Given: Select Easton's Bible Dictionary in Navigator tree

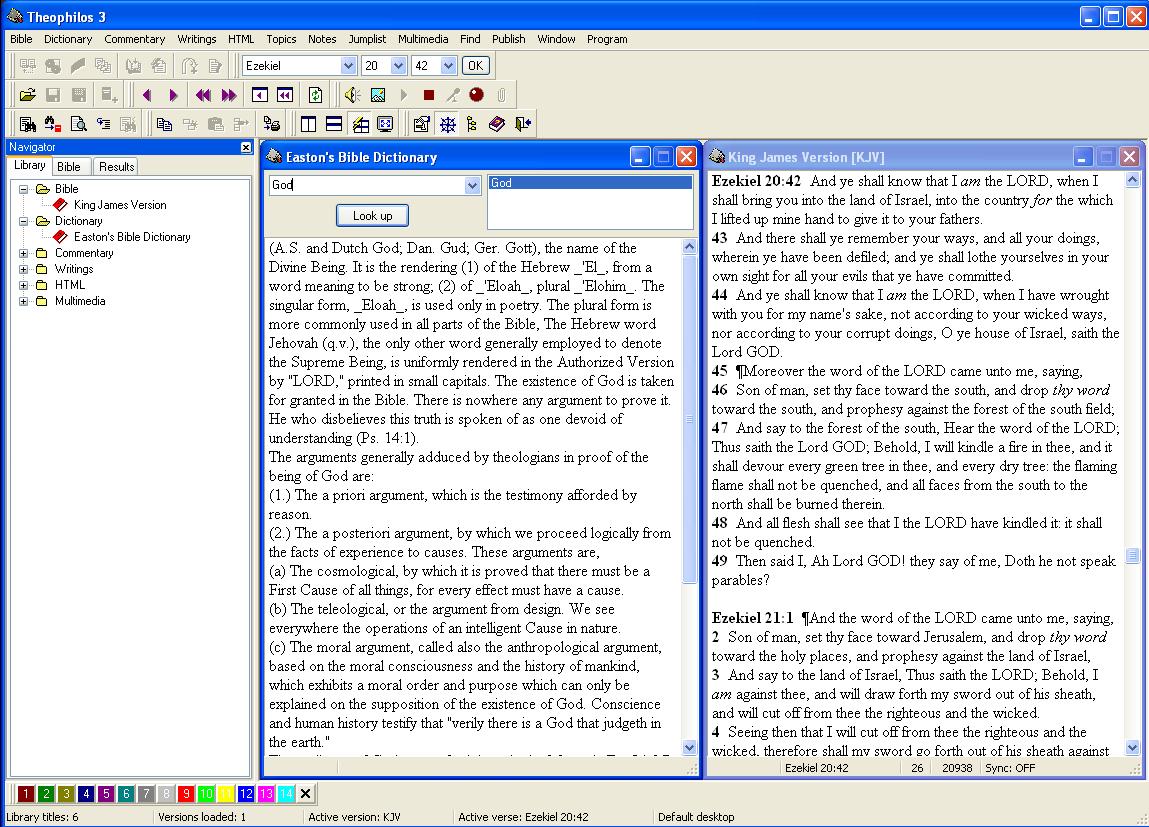Looking at the screenshot, I should [132, 237].
